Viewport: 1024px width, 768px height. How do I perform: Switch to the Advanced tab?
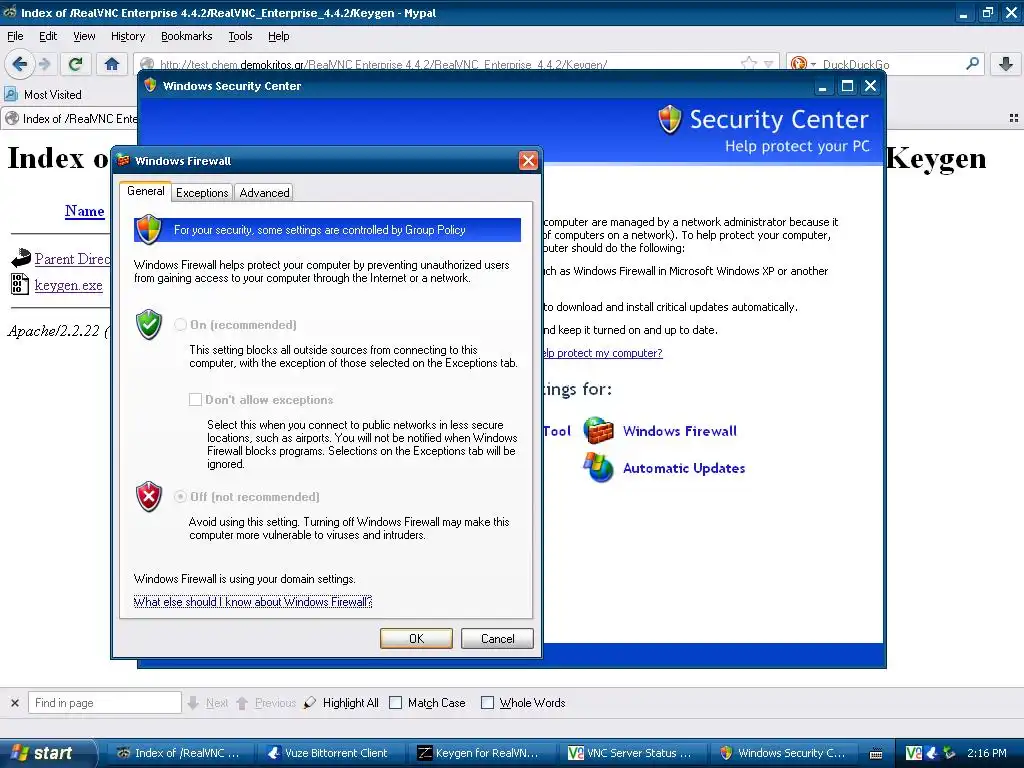click(x=264, y=193)
